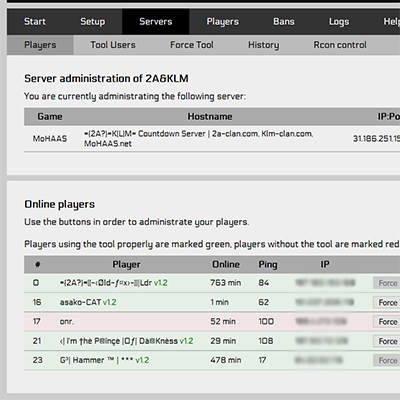The image size is (400, 400).
Task: Select the player name ending in Ldr v1.2
Action: (114, 283)
